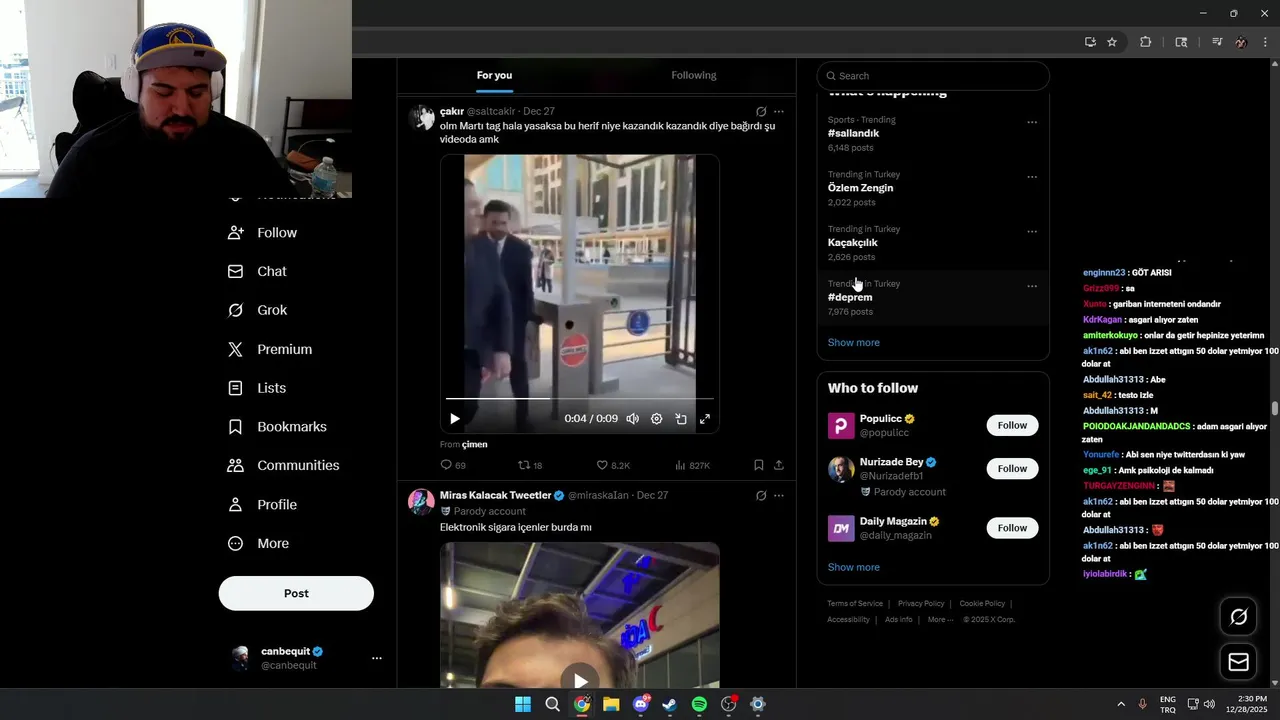Screen dimensions: 1280x720
Task: Seek on çakır's video progress bar
Action: [580, 399]
